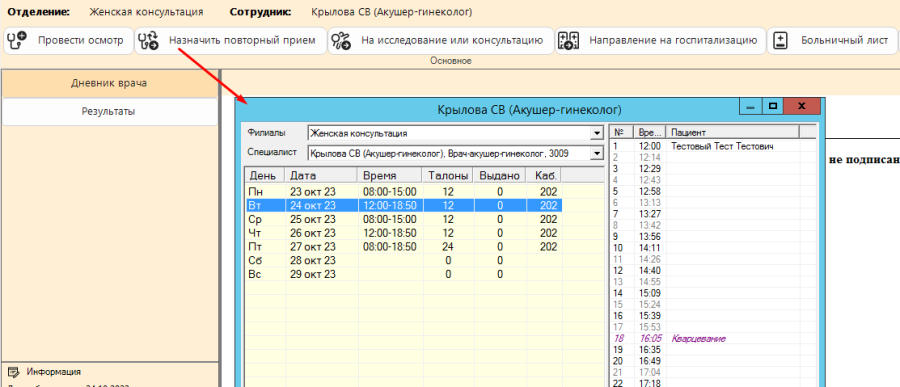Select patient Тестовый Тест Тестович at 12:00
The height and width of the screenshot is (387, 900).
coord(721,146)
